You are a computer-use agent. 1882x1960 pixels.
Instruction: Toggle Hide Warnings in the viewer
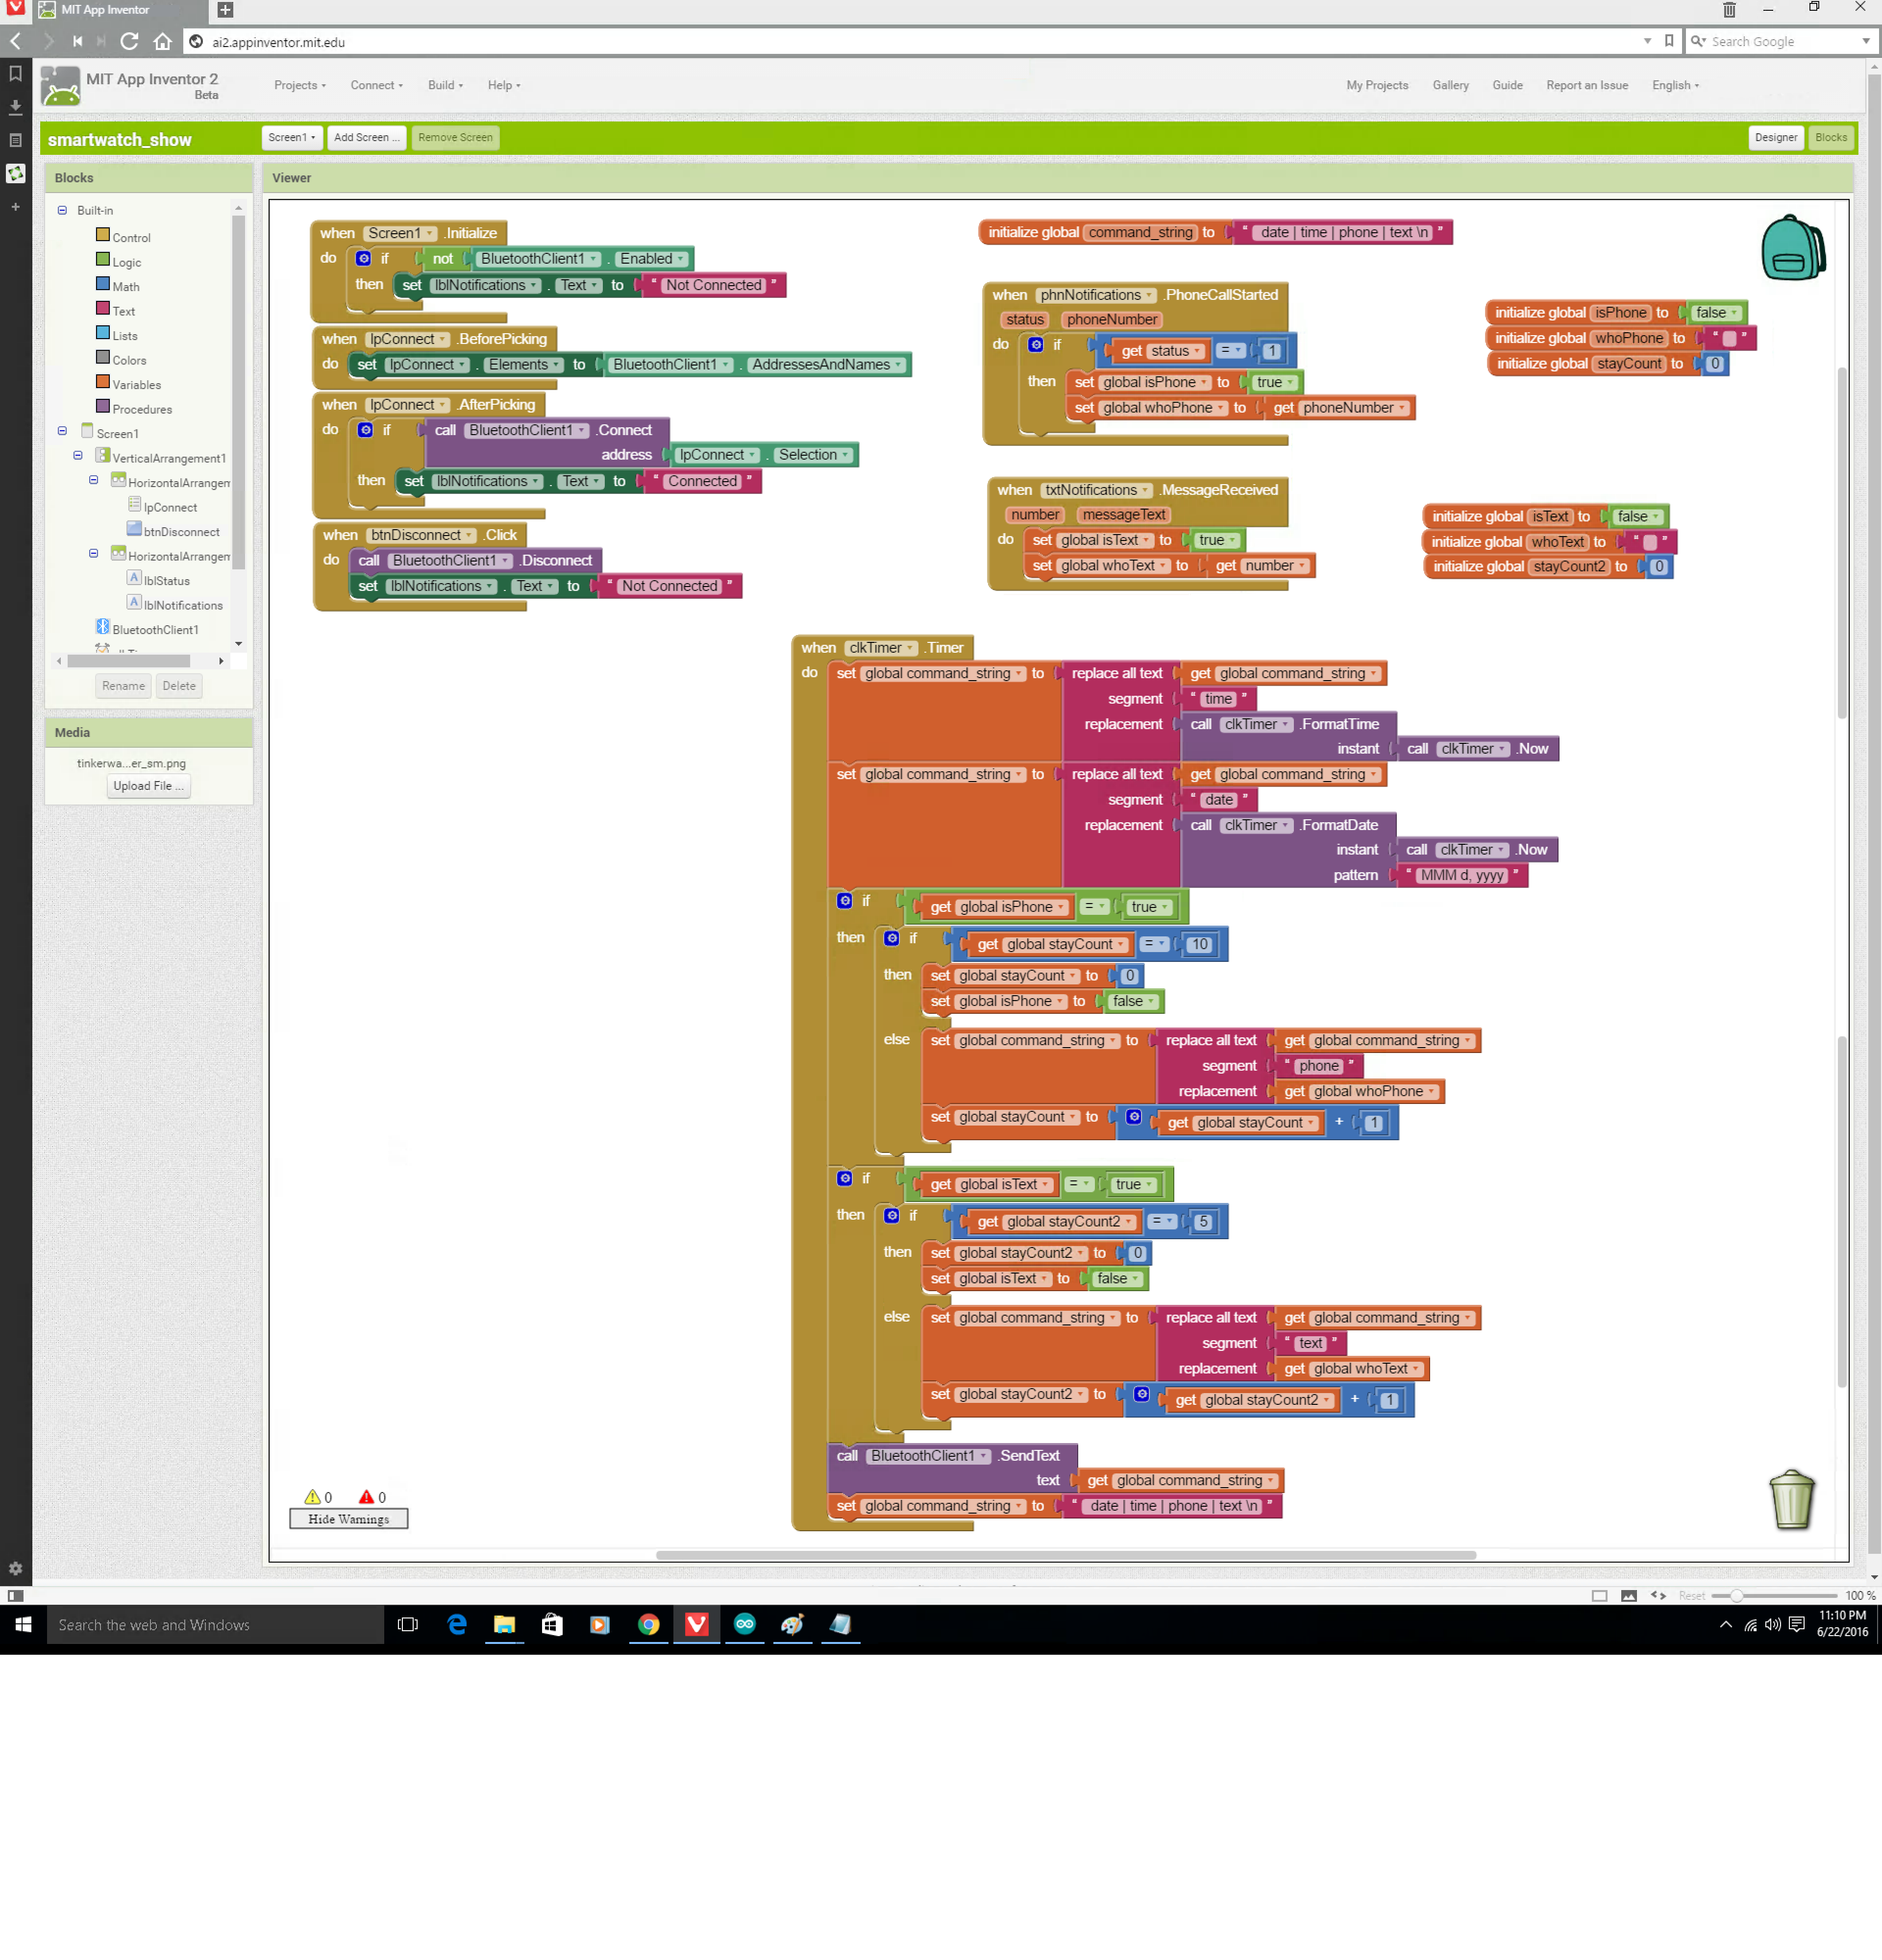pos(348,1518)
